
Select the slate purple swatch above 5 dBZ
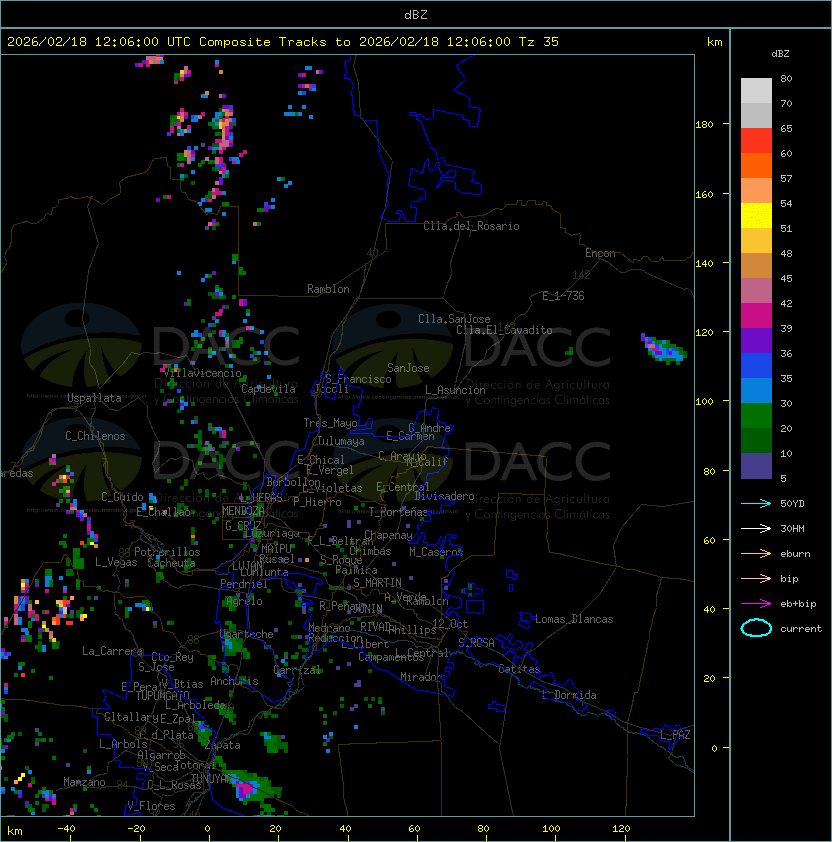(756, 466)
